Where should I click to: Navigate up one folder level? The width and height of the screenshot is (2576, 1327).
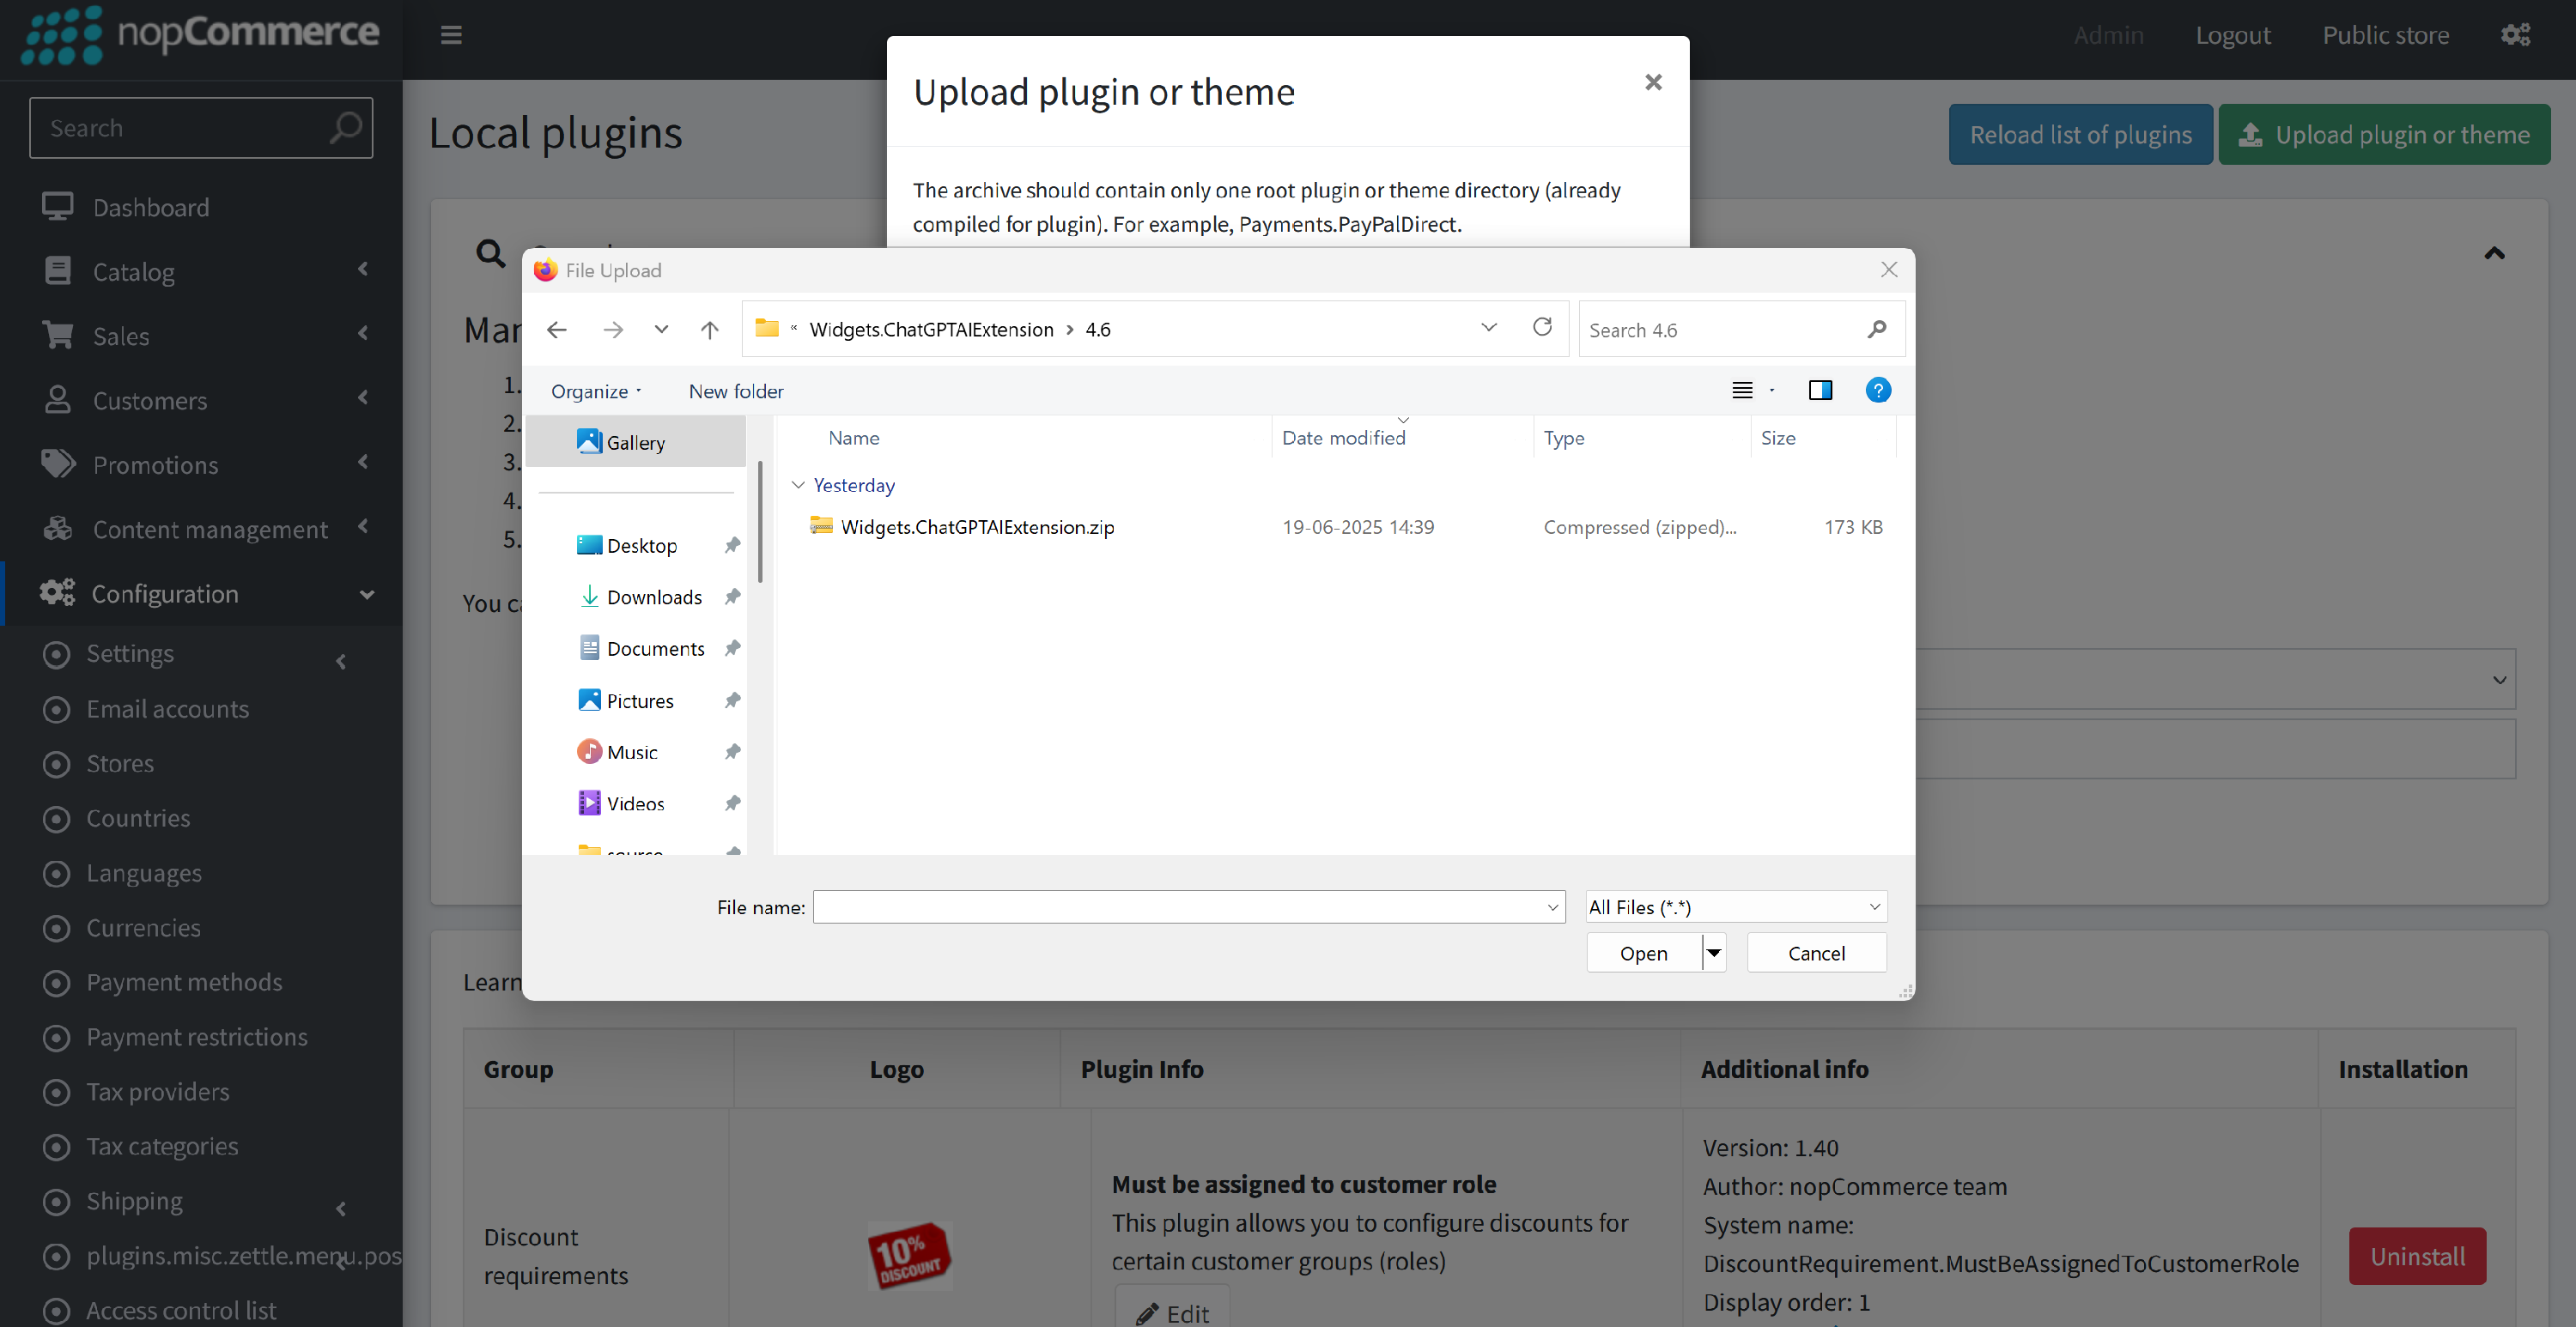click(x=709, y=329)
